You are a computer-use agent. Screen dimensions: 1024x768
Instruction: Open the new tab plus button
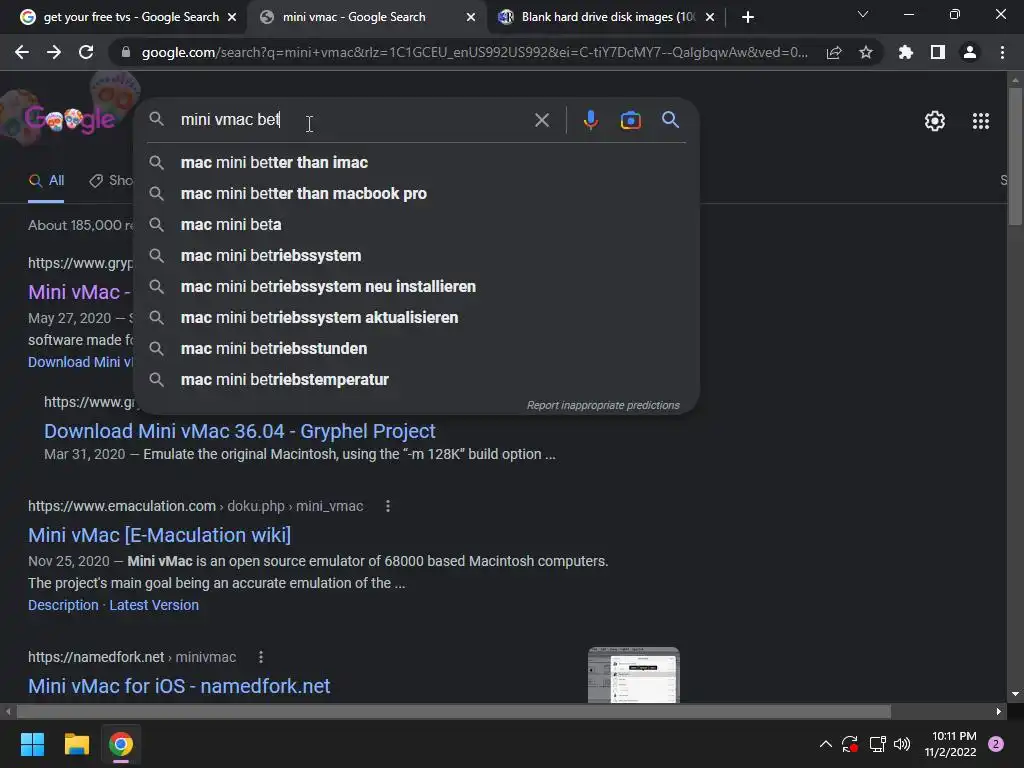click(x=748, y=17)
